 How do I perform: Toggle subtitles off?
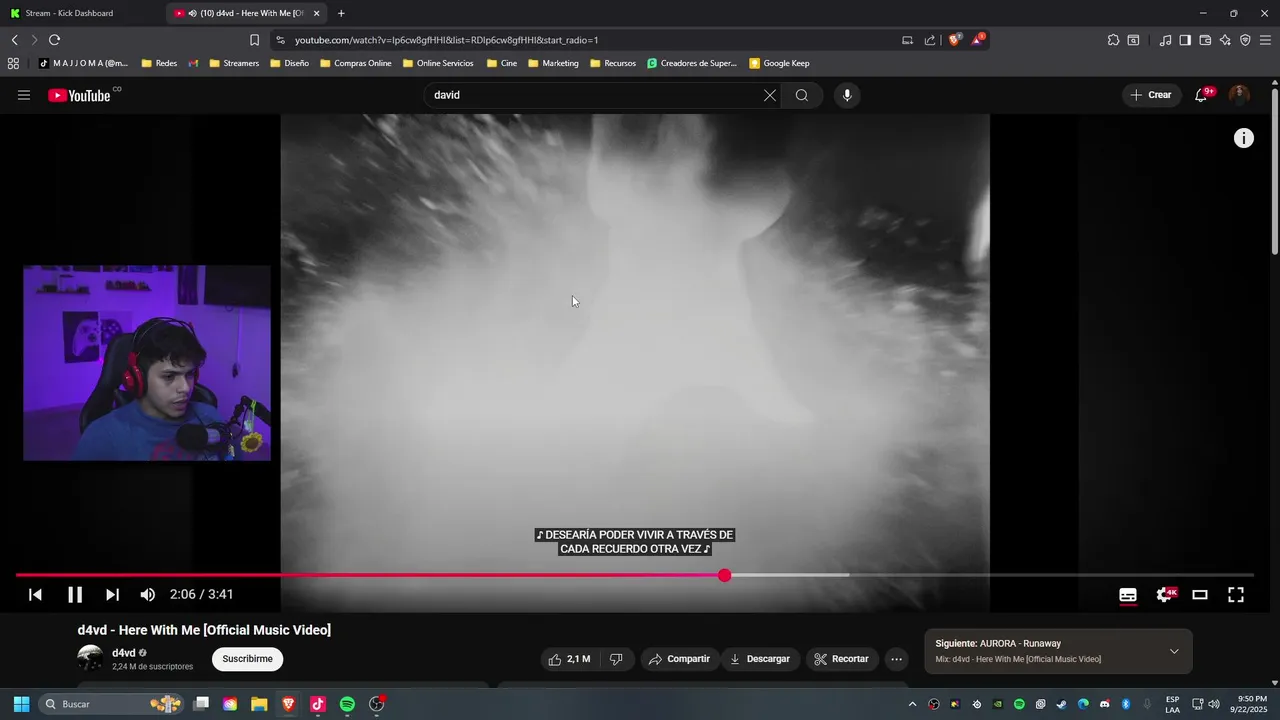tap(1128, 594)
